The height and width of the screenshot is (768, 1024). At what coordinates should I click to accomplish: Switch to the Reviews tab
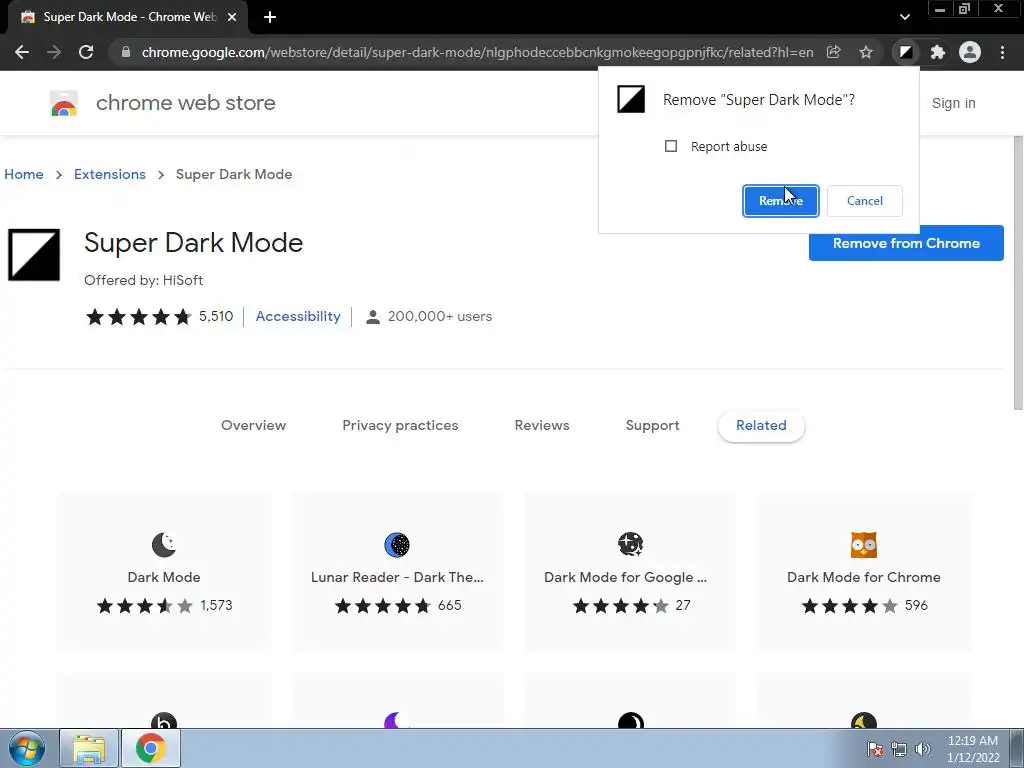coord(542,425)
